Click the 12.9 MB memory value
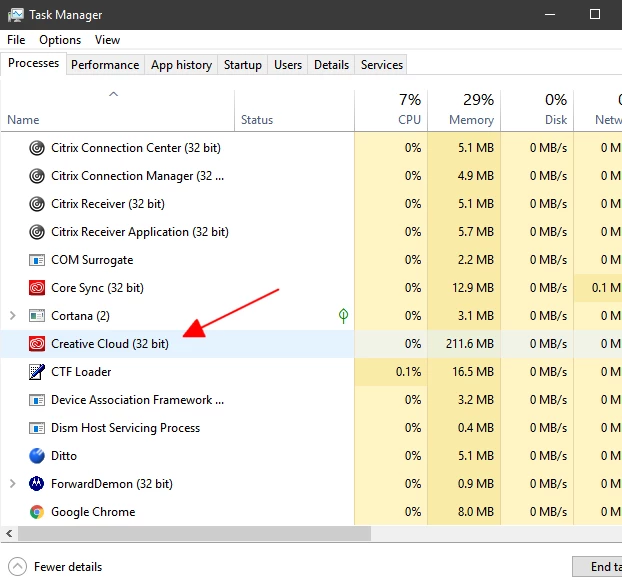This screenshot has height=585, width=622. point(473,288)
